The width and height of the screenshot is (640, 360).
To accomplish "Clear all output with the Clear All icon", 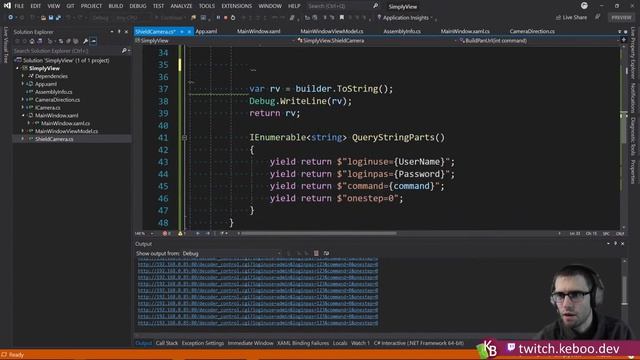I will point(316,253).
